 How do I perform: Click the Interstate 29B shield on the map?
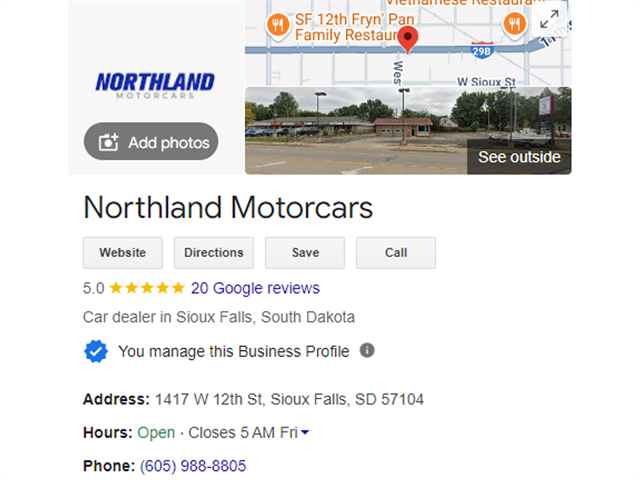(482, 50)
